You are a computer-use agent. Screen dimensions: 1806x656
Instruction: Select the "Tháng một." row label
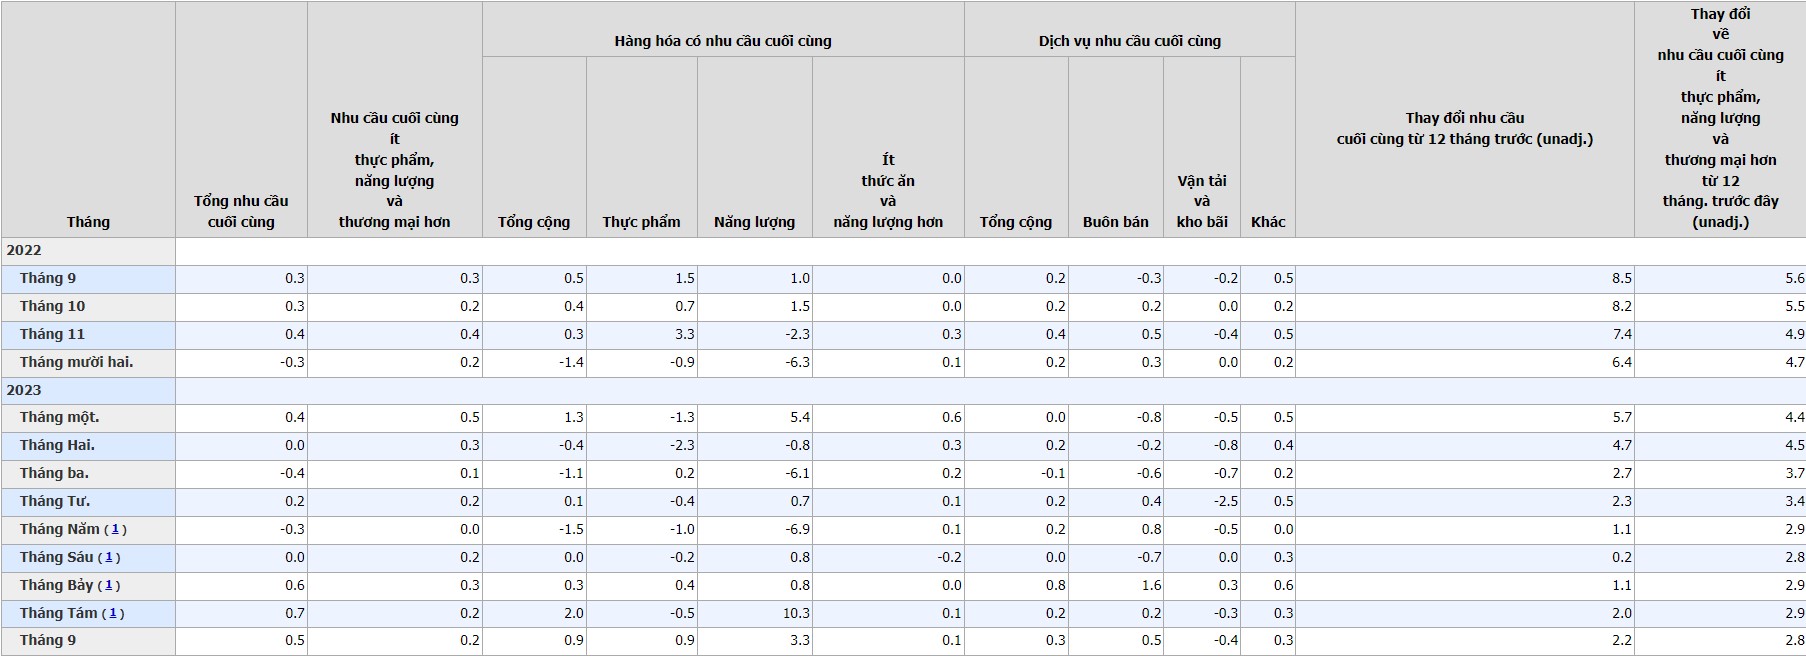coord(59,417)
